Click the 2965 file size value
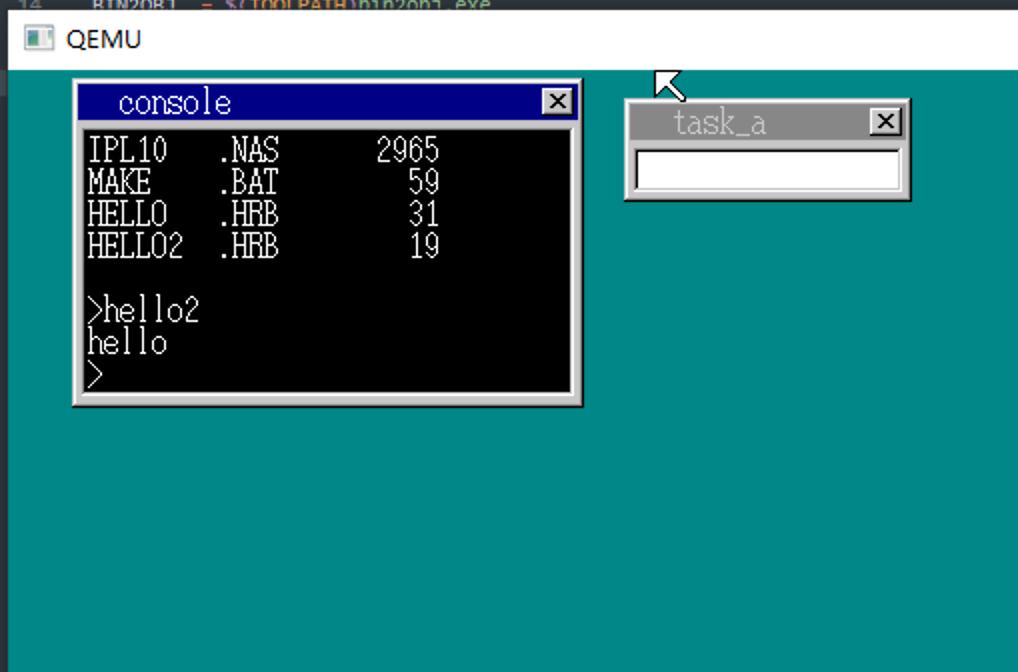Screen dimensions: 1018x672 (408, 150)
